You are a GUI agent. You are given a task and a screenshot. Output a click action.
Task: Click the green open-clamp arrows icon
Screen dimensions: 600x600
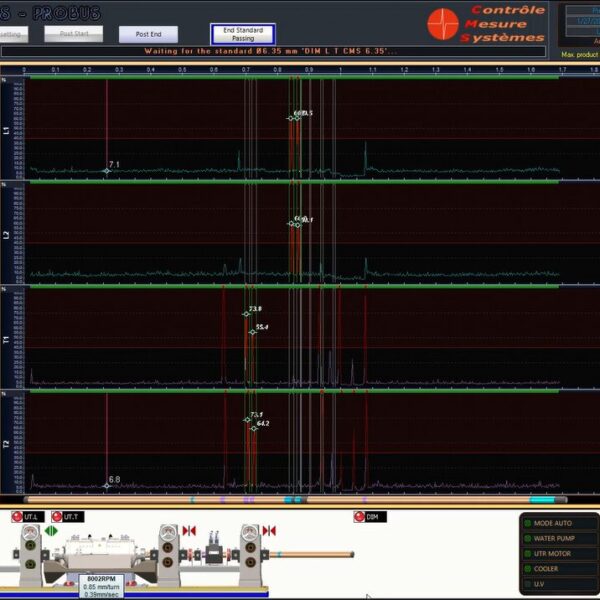(51, 531)
